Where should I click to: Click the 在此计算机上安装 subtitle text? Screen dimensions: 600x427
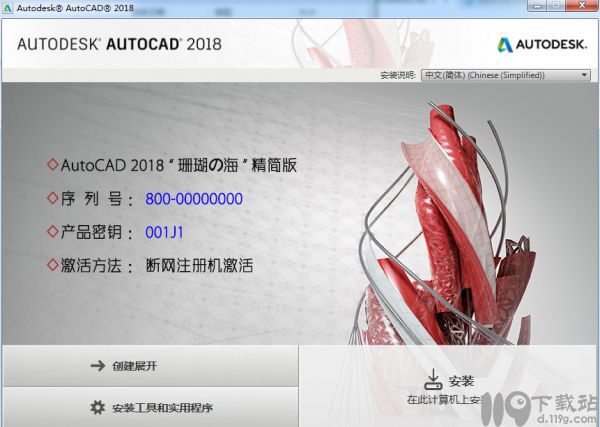444,400
